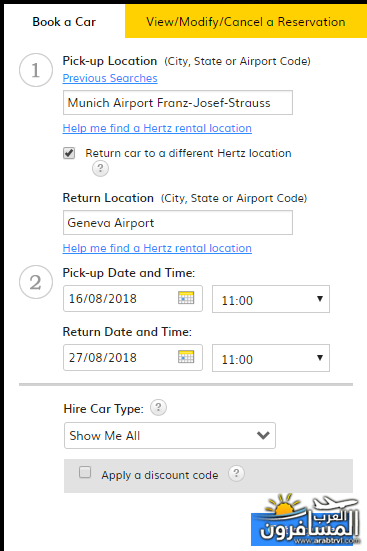Click help icon beside Apply a discount code

236,474
